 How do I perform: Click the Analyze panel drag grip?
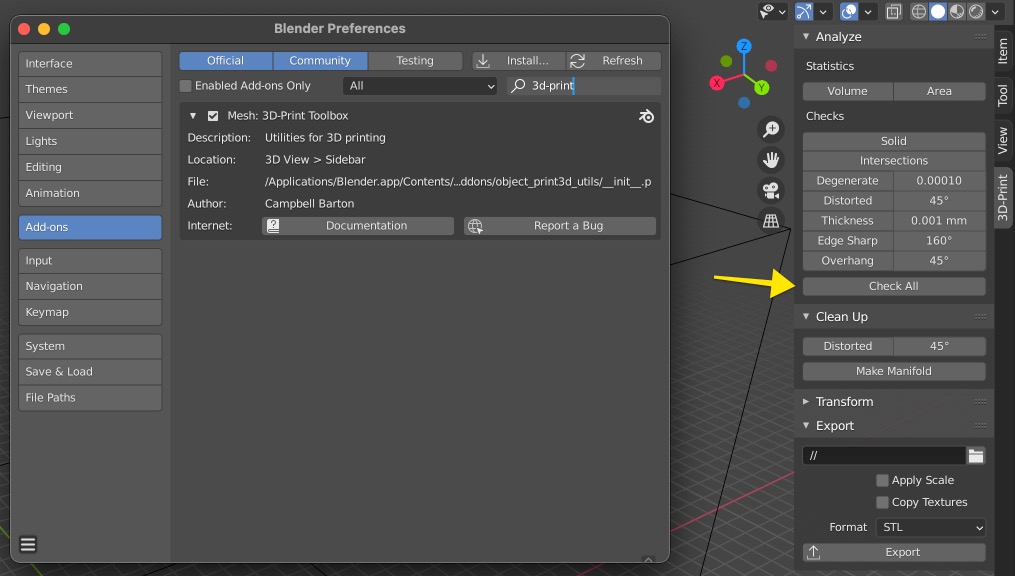[980, 36]
